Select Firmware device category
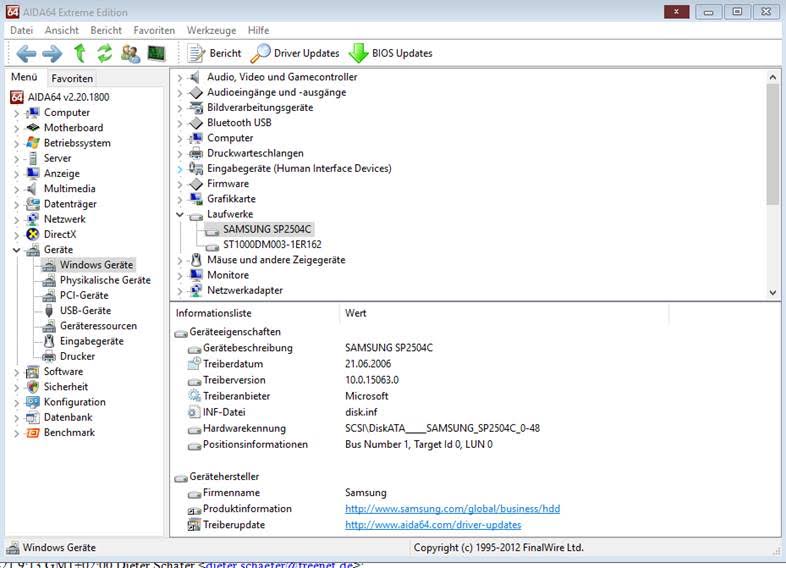This screenshot has width=786, height=568. point(228,184)
